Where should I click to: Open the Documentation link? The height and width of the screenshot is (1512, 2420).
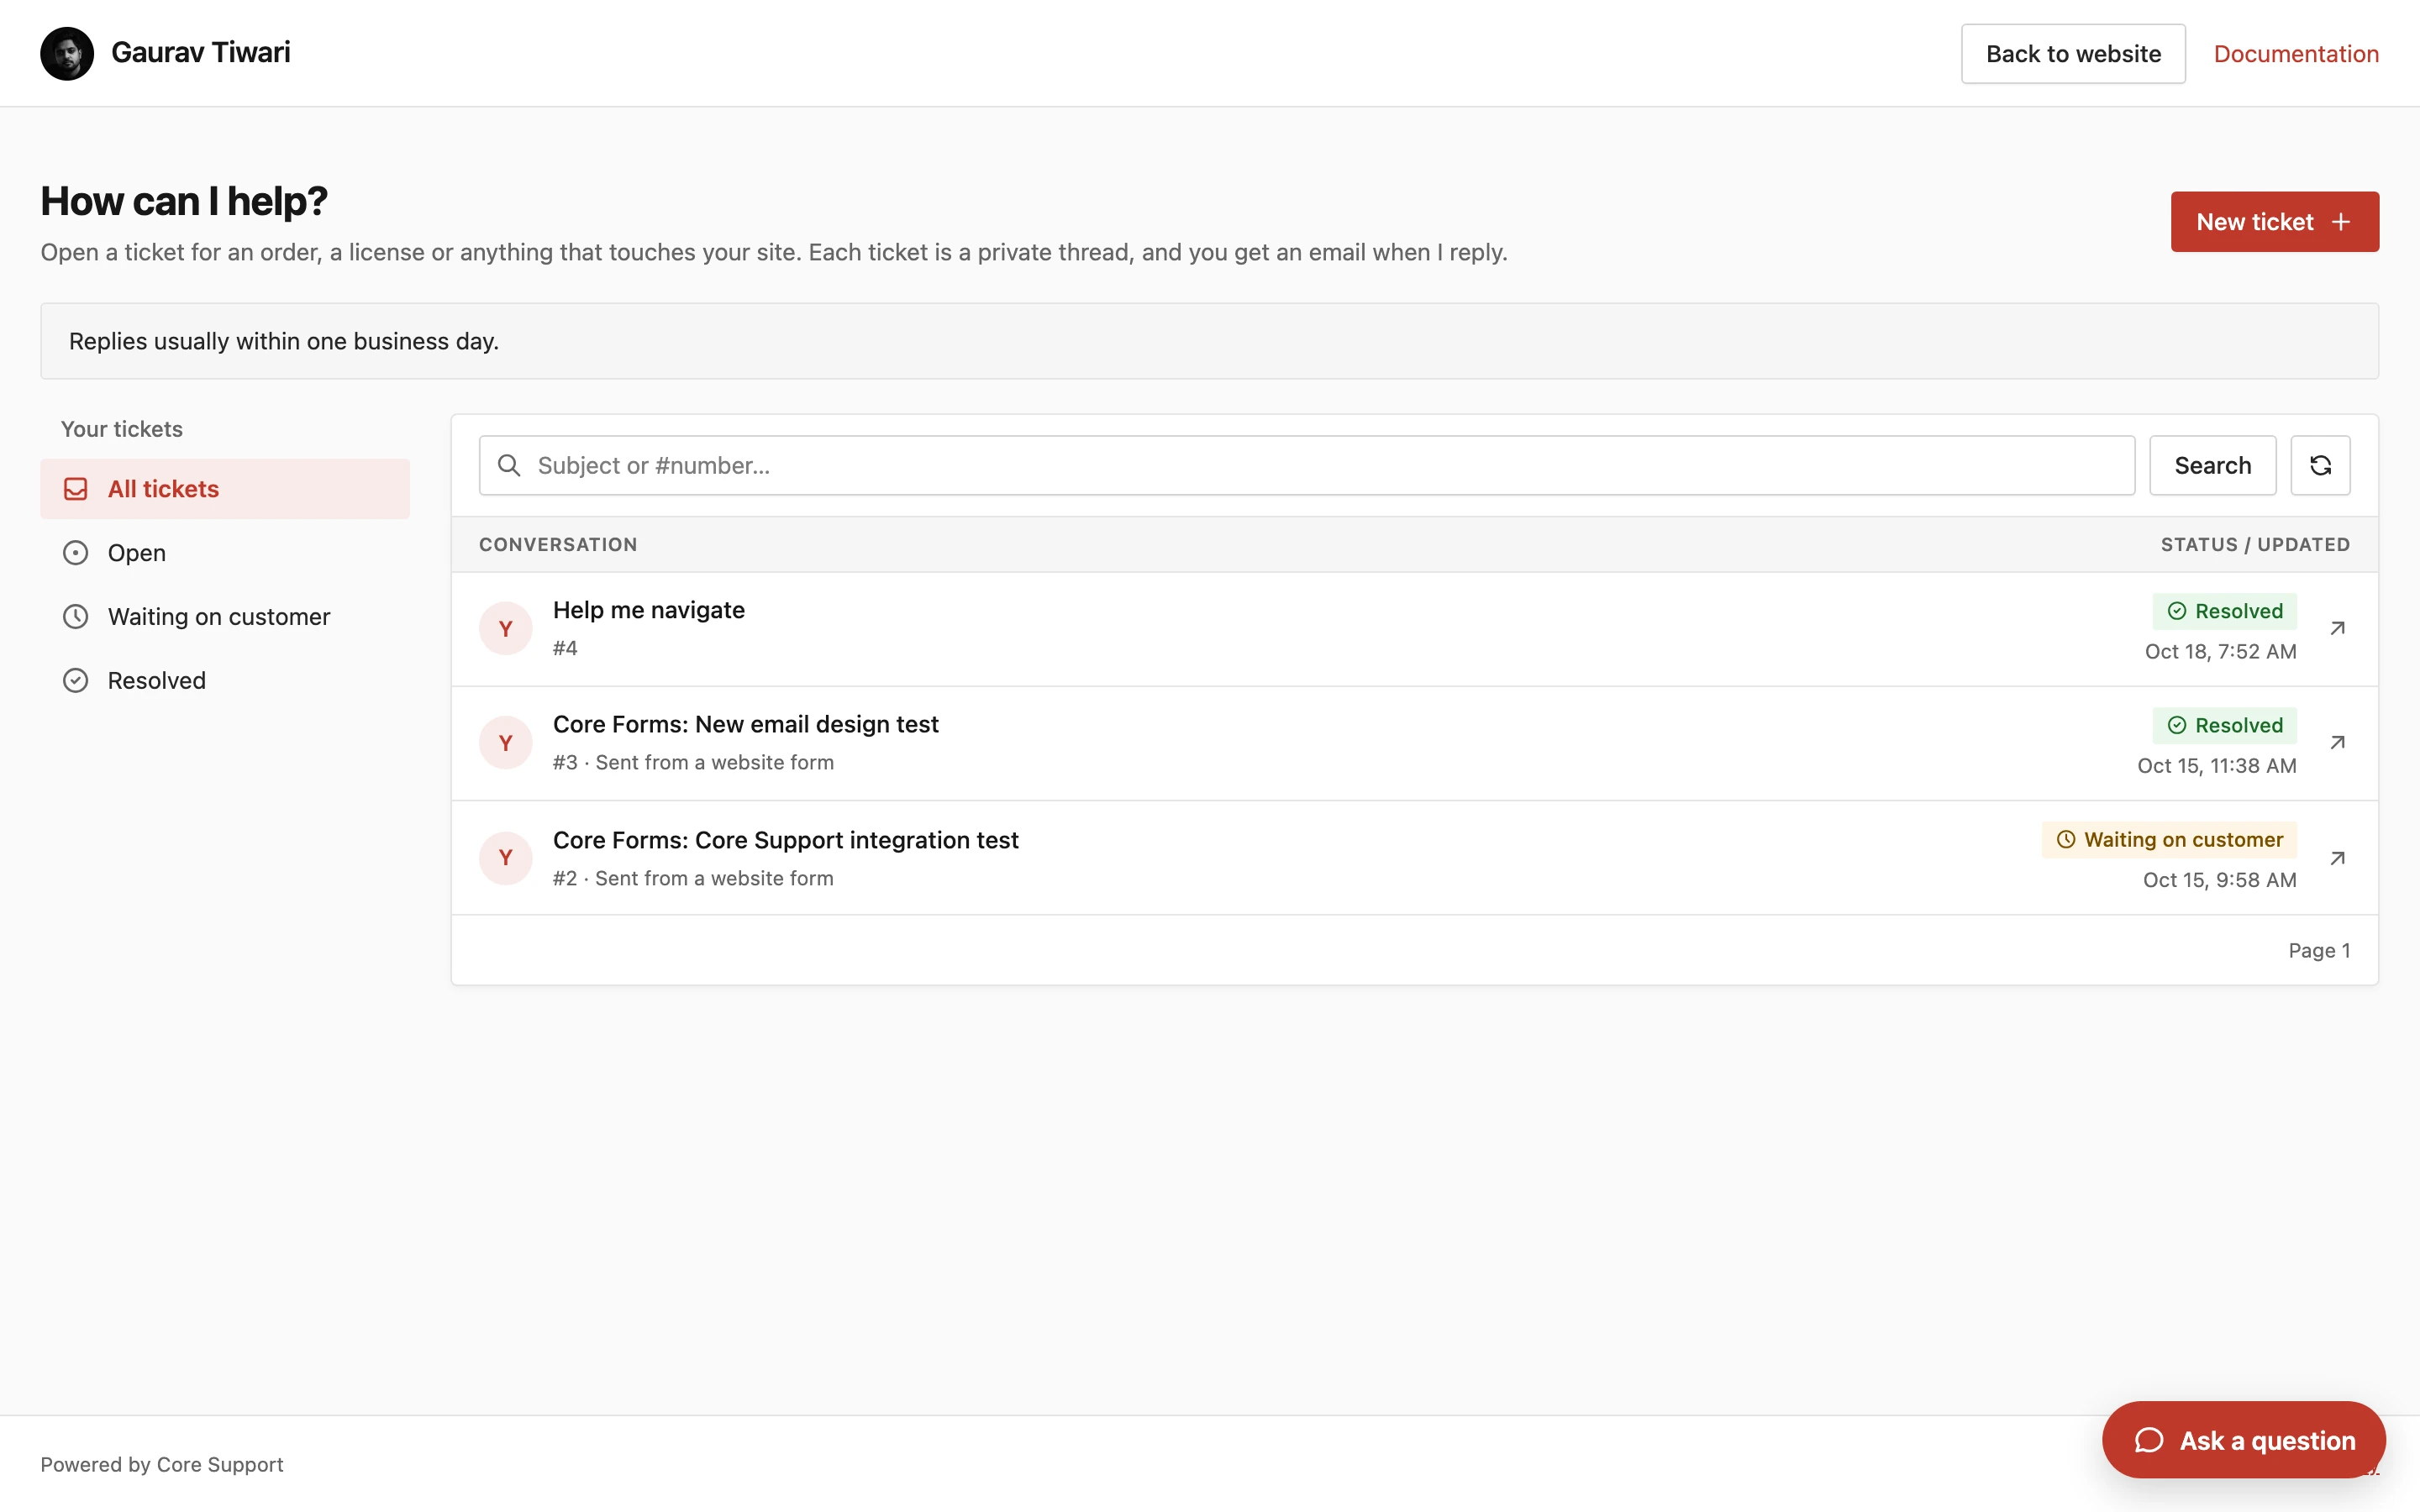point(2296,53)
